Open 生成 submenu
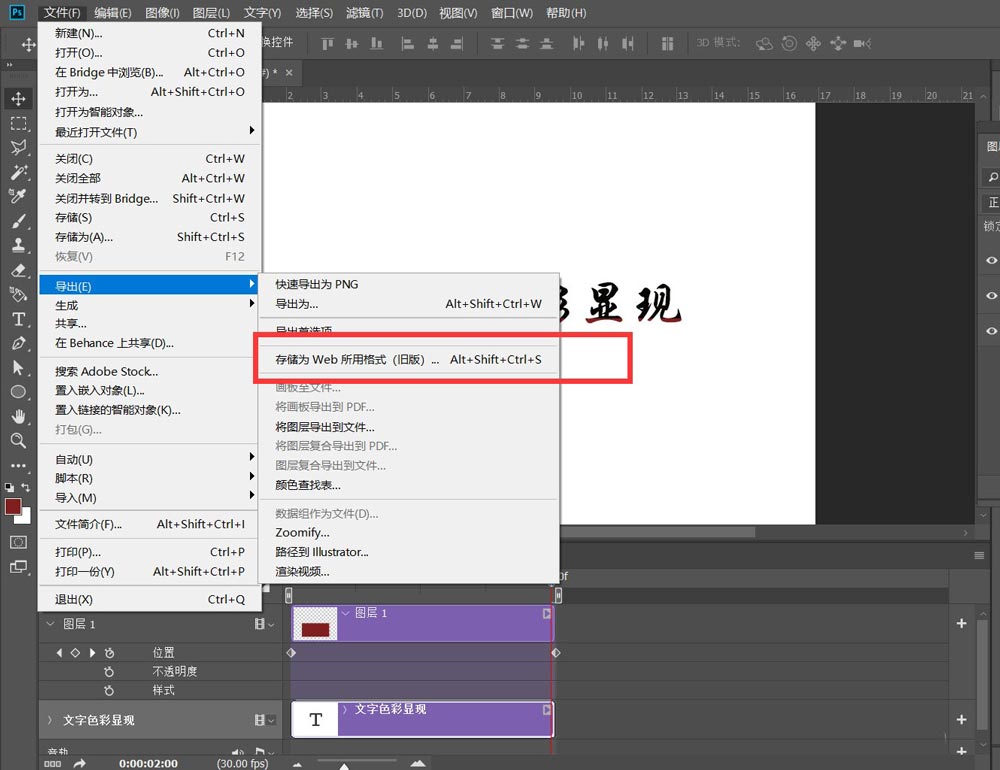Viewport: 1000px width, 770px height. pyautogui.click(x=150, y=305)
